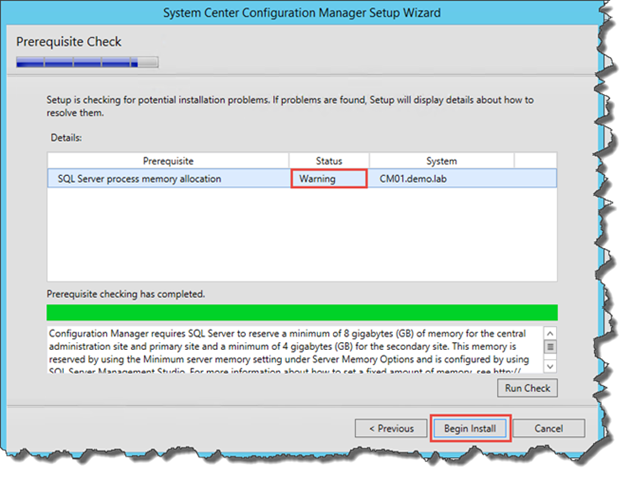Click the green prerequisite progress bar

(302, 313)
